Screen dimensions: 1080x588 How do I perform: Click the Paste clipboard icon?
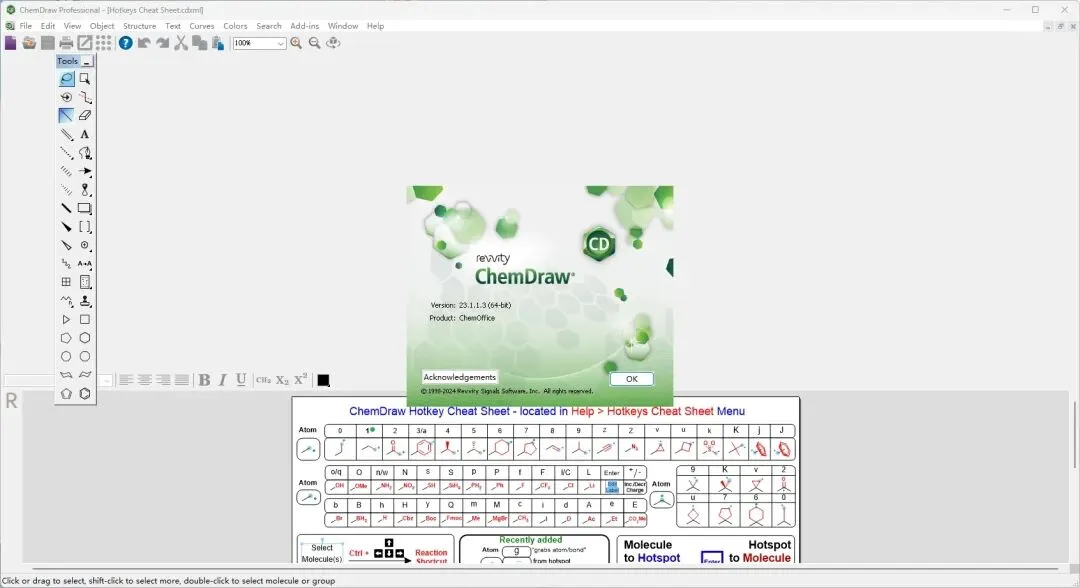(x=218, y=43)
